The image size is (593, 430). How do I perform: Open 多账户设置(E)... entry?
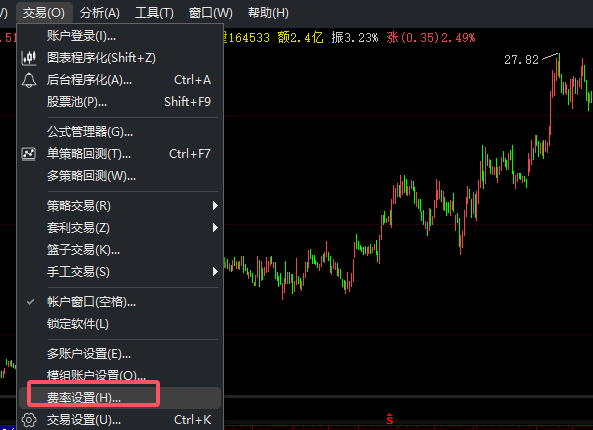119,354
